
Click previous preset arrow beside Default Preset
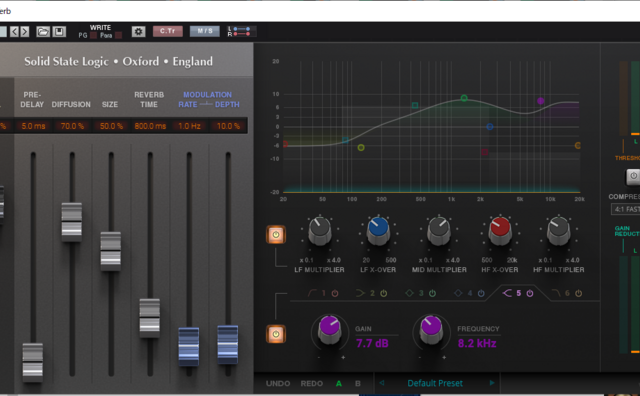coord(382,383)
